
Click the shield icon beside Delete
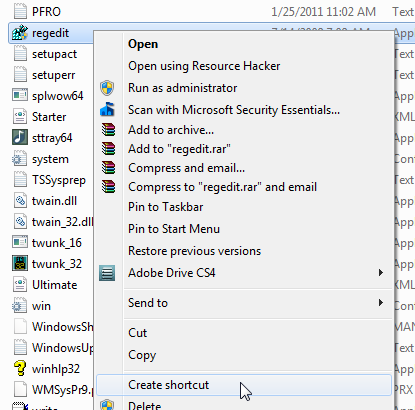(x=107, y=404)
